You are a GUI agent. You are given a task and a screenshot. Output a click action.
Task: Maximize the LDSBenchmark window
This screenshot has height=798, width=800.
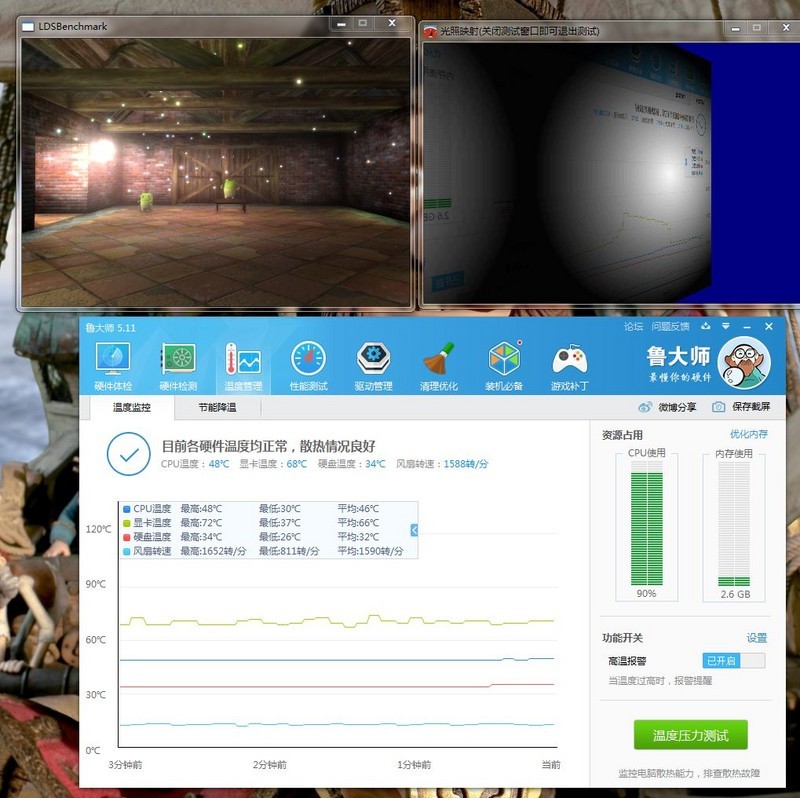point(363,23)
